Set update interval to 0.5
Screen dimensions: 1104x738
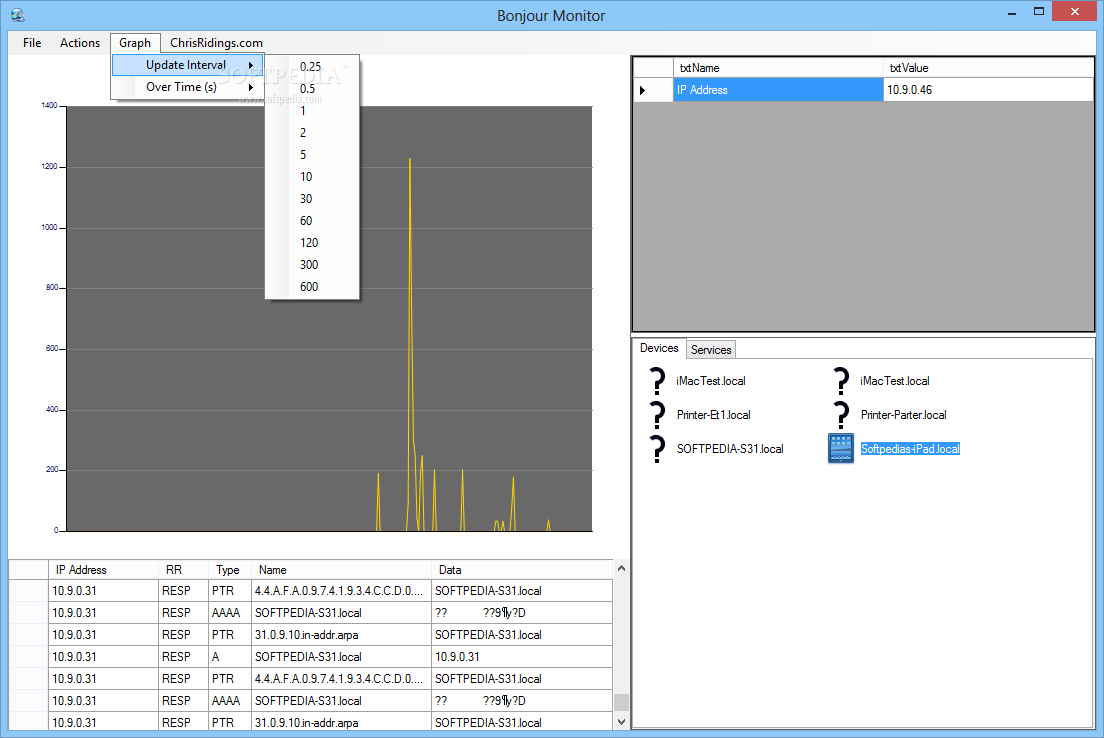pyautogui.click(x=312, y=89)
